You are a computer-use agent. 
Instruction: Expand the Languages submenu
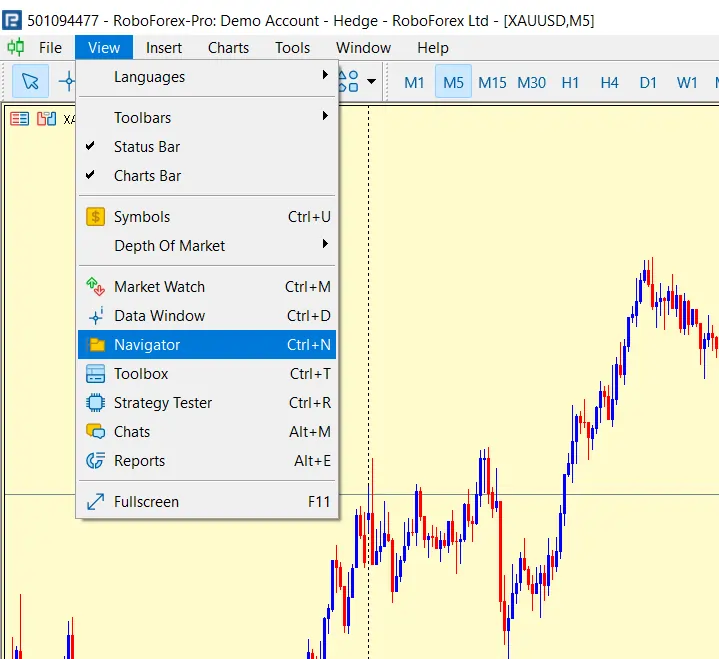coord(207,77)
